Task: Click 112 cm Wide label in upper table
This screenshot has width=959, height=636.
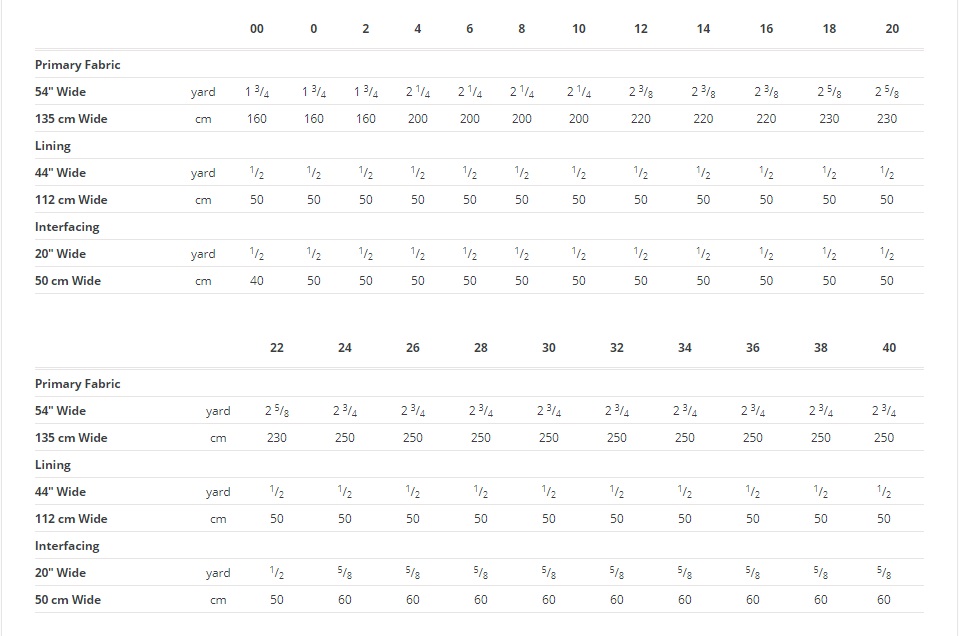Action: click(71, 200)
